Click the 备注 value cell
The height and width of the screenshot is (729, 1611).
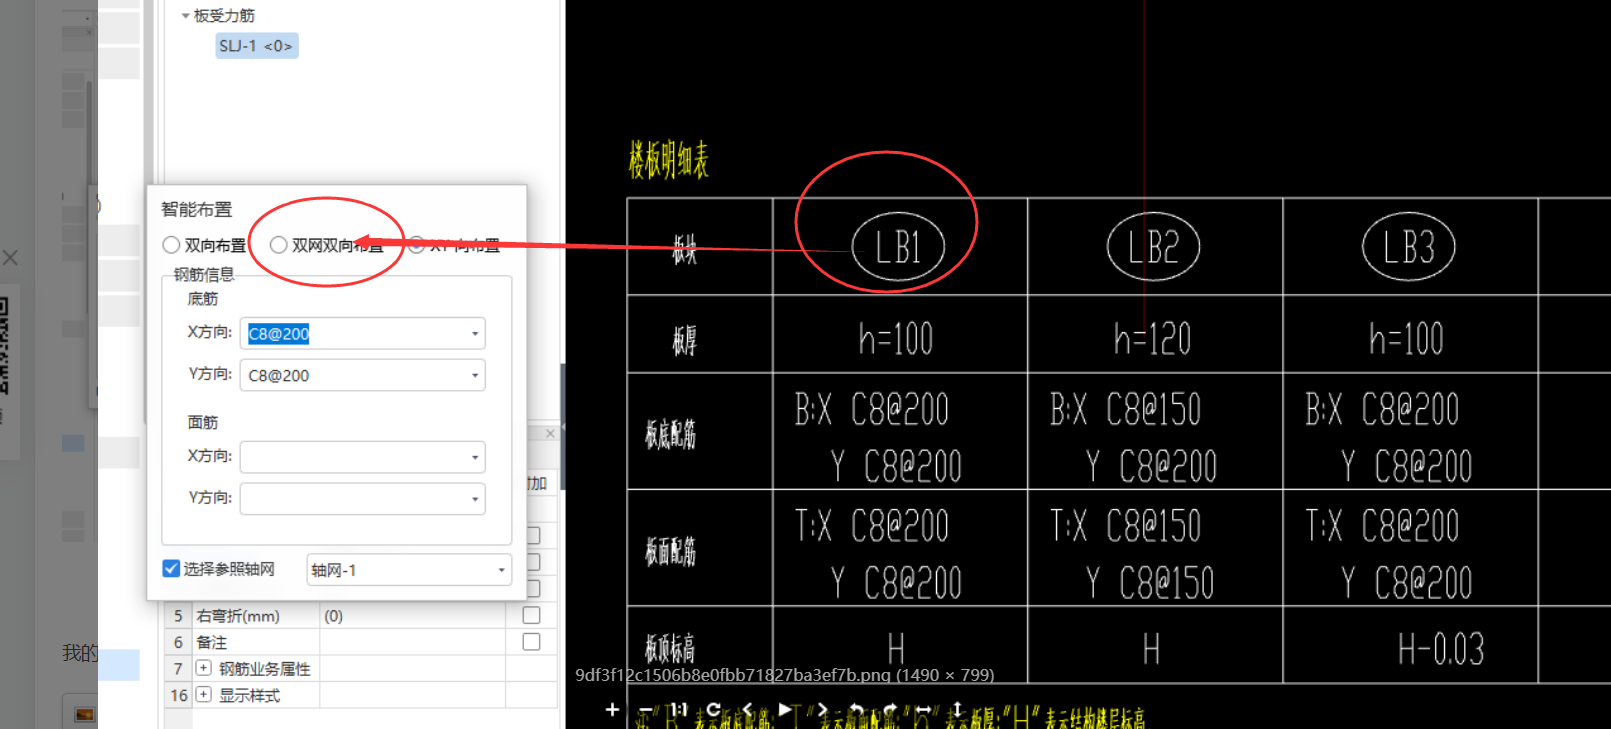click(x=412, y=642)
